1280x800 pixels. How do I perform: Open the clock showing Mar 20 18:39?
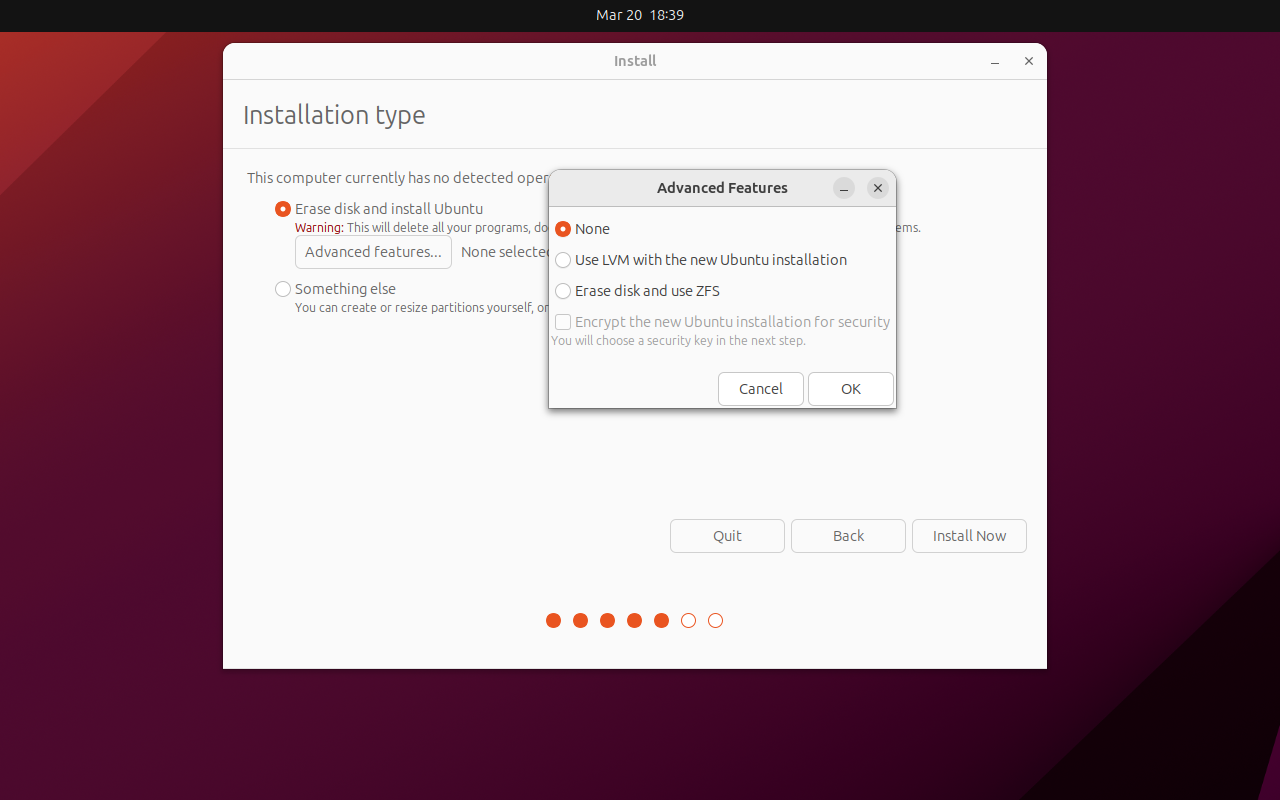pyautogui.click(x=640, y=15)
